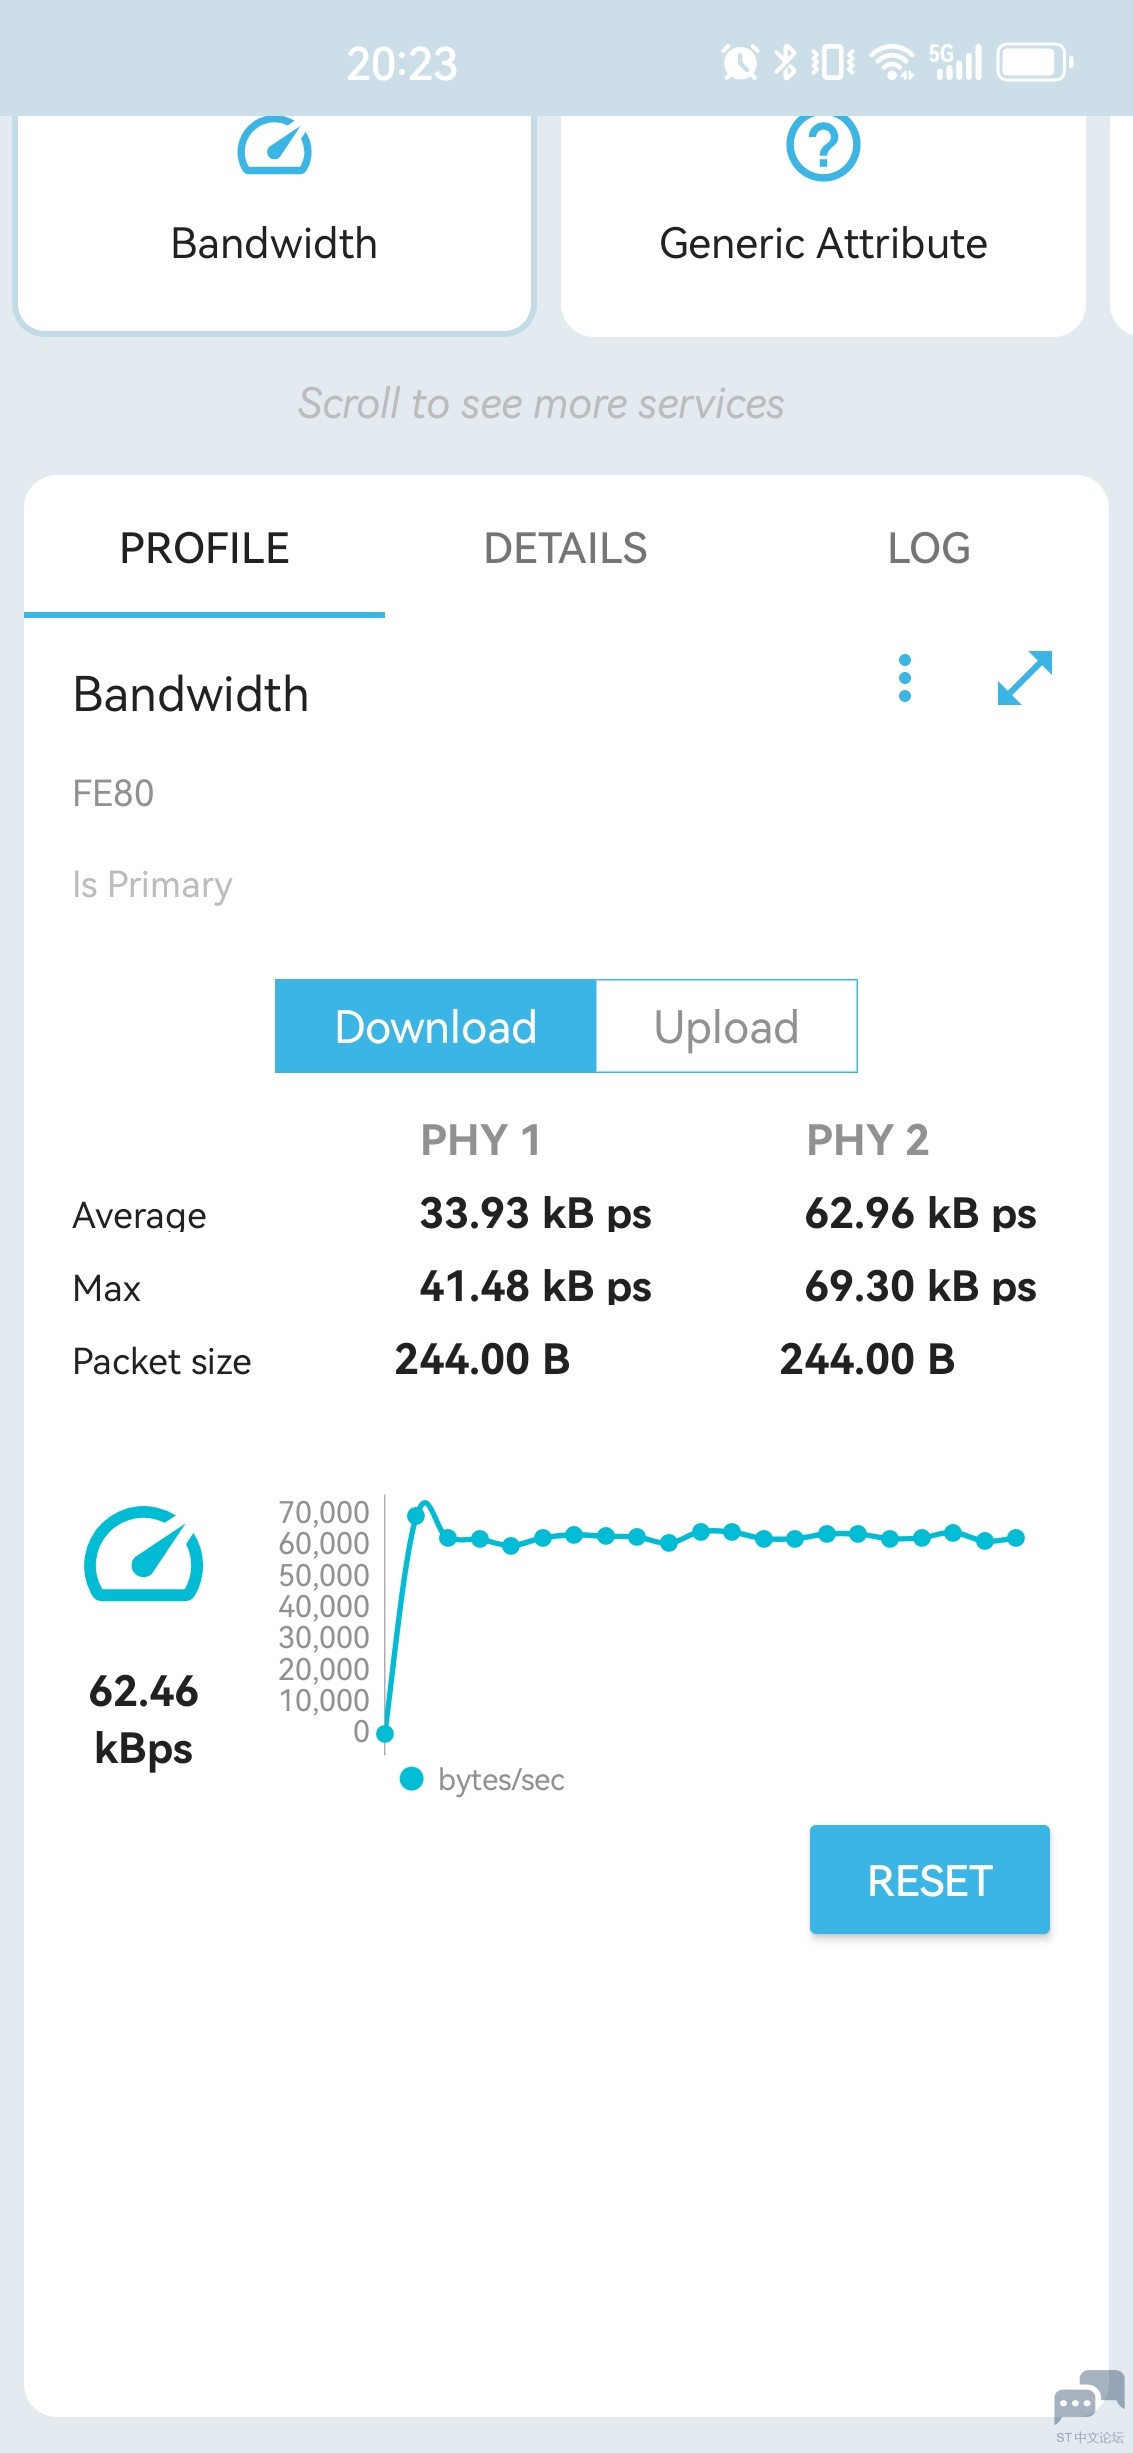This screenshot has height=2453, width=1133.
Task: Expand the Bandwidth panel with arrows icon
Action: (x=1025, y=678)
